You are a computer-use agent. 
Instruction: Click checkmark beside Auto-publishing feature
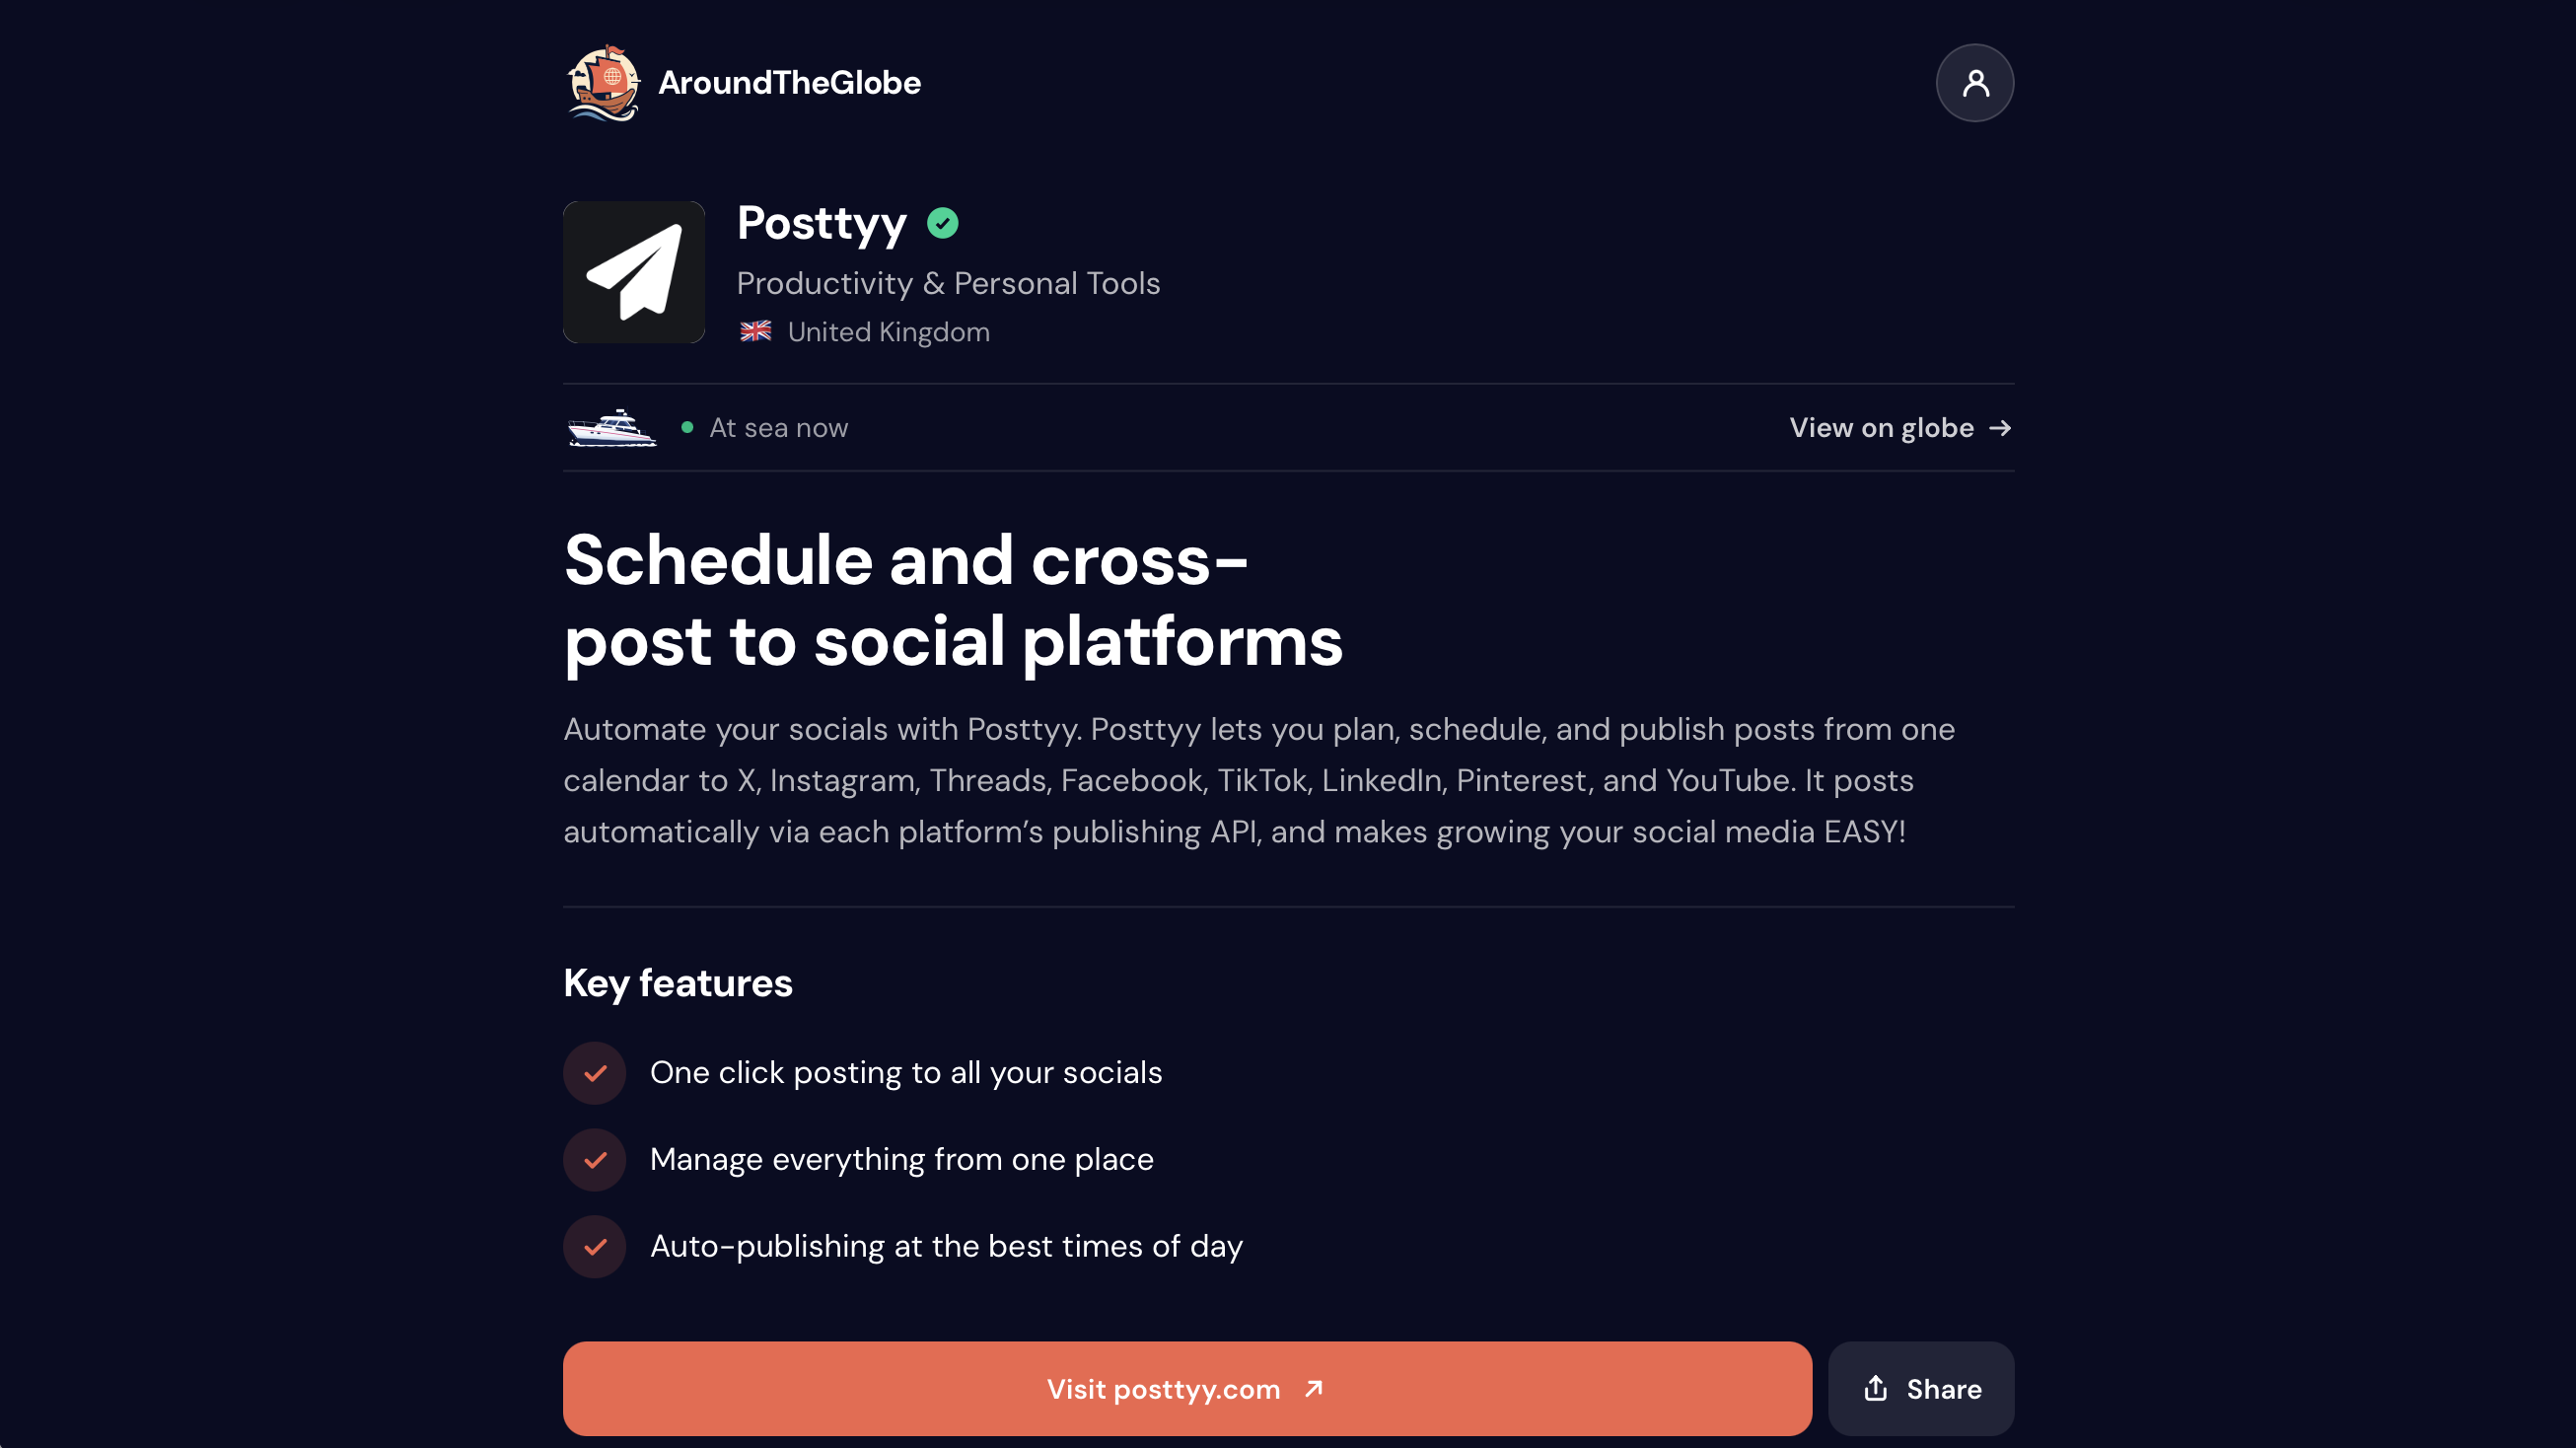coord(595,1247)
